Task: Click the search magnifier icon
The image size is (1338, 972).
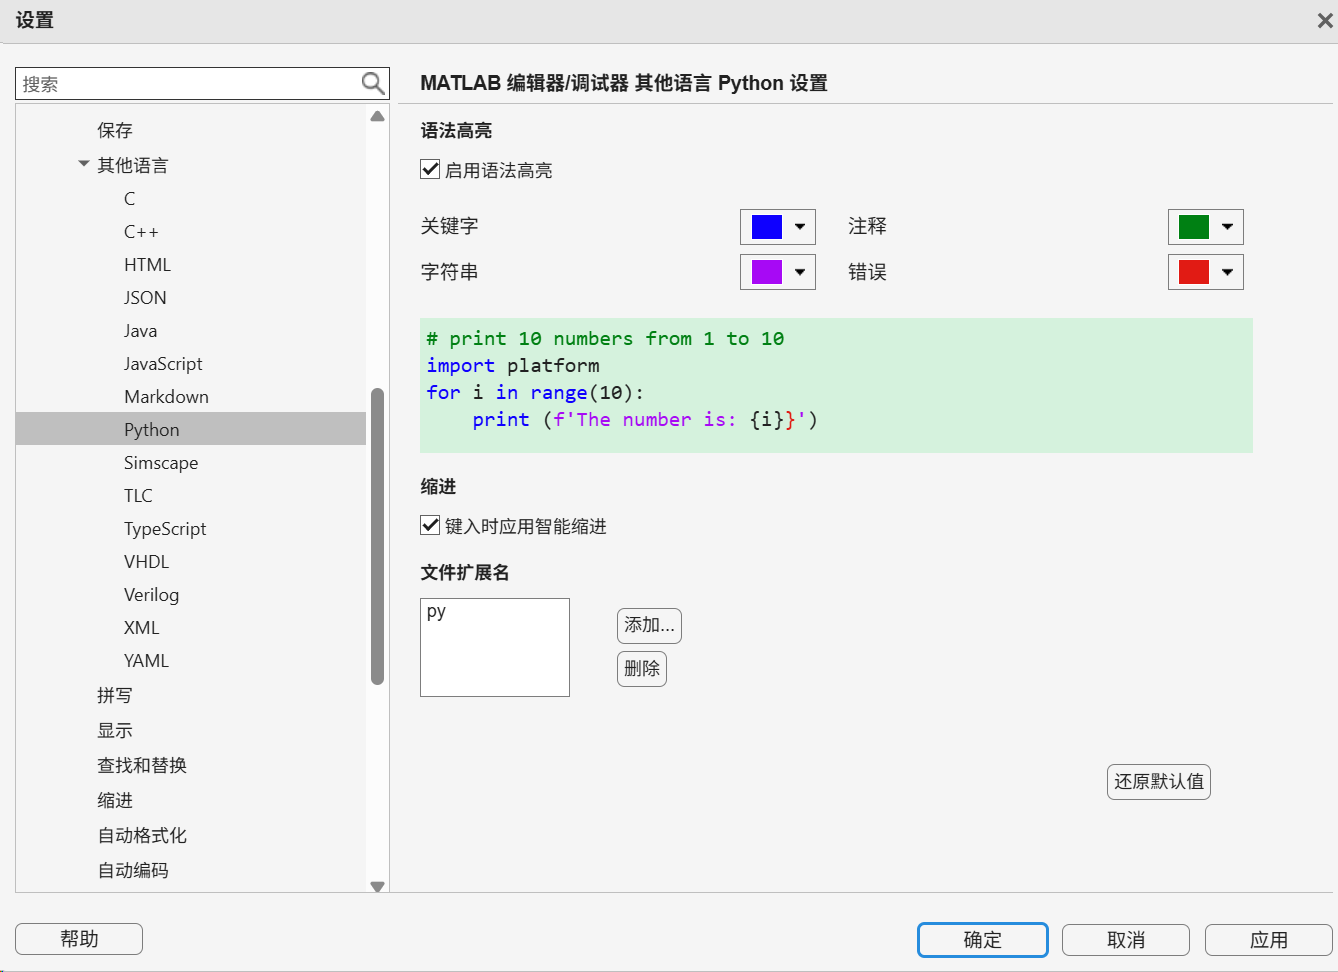Action: tap(372, 84)
